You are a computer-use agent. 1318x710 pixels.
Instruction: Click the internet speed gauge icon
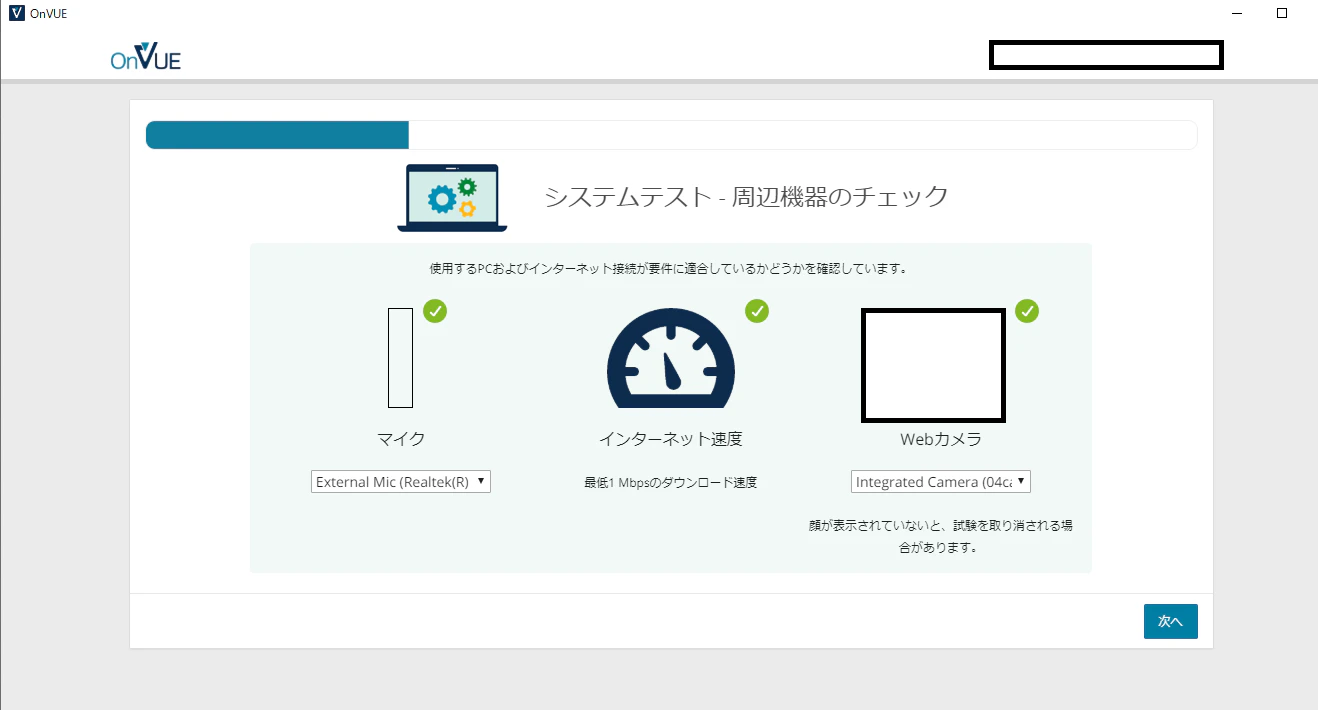point(671,357)
